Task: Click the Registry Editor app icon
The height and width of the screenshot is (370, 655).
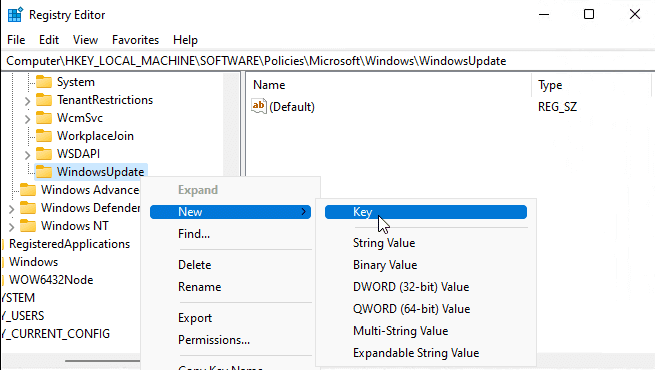Action: point(15,15)
